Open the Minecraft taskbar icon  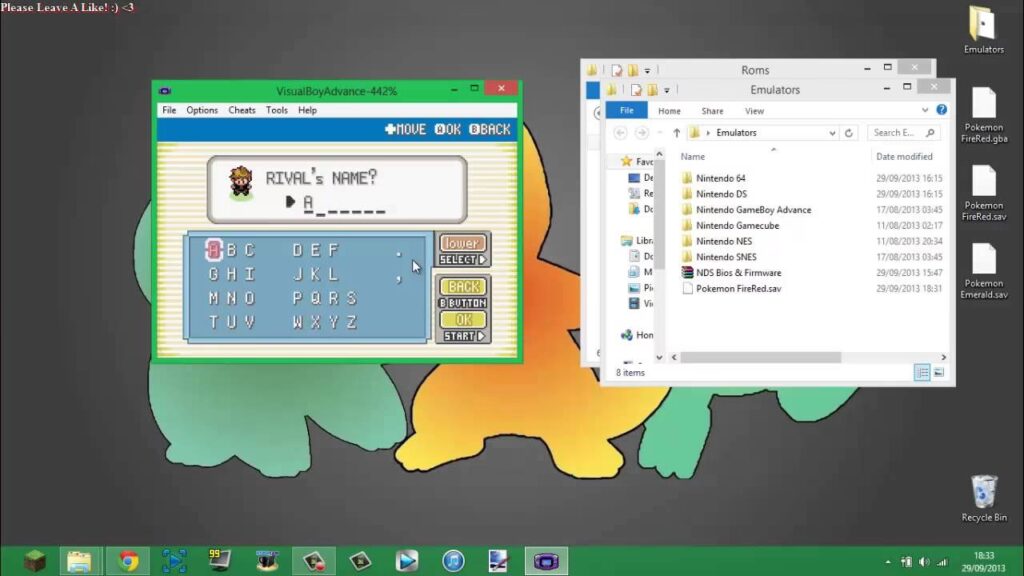click(x=35, y=561)
